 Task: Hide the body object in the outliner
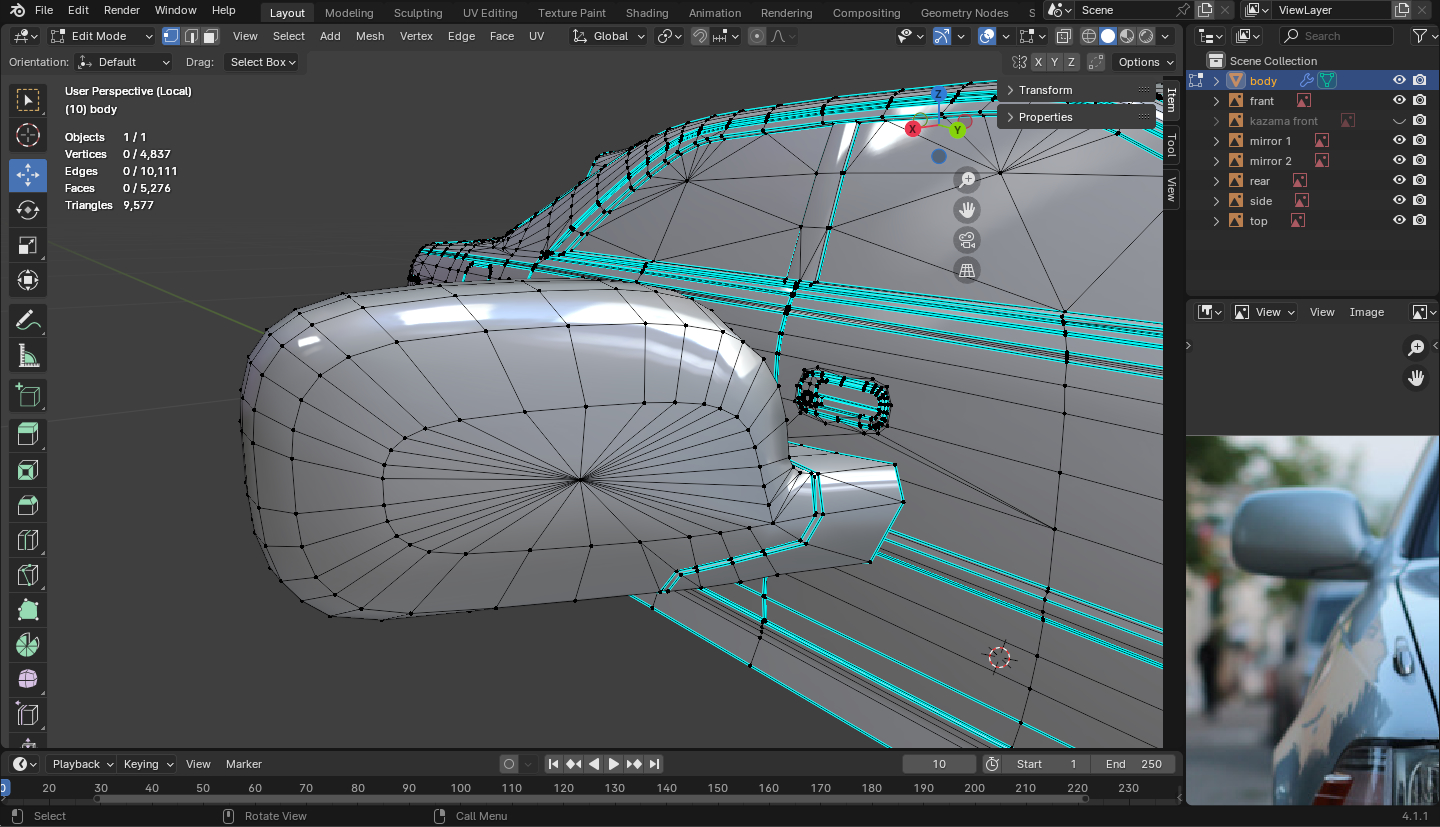[x=1399, y=81]
